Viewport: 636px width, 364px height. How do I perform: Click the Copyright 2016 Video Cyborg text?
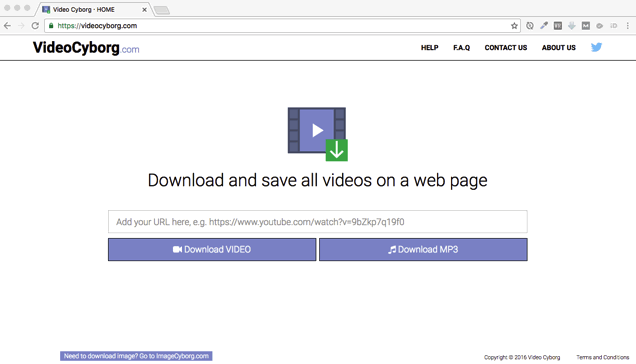(x=522, y=357)
